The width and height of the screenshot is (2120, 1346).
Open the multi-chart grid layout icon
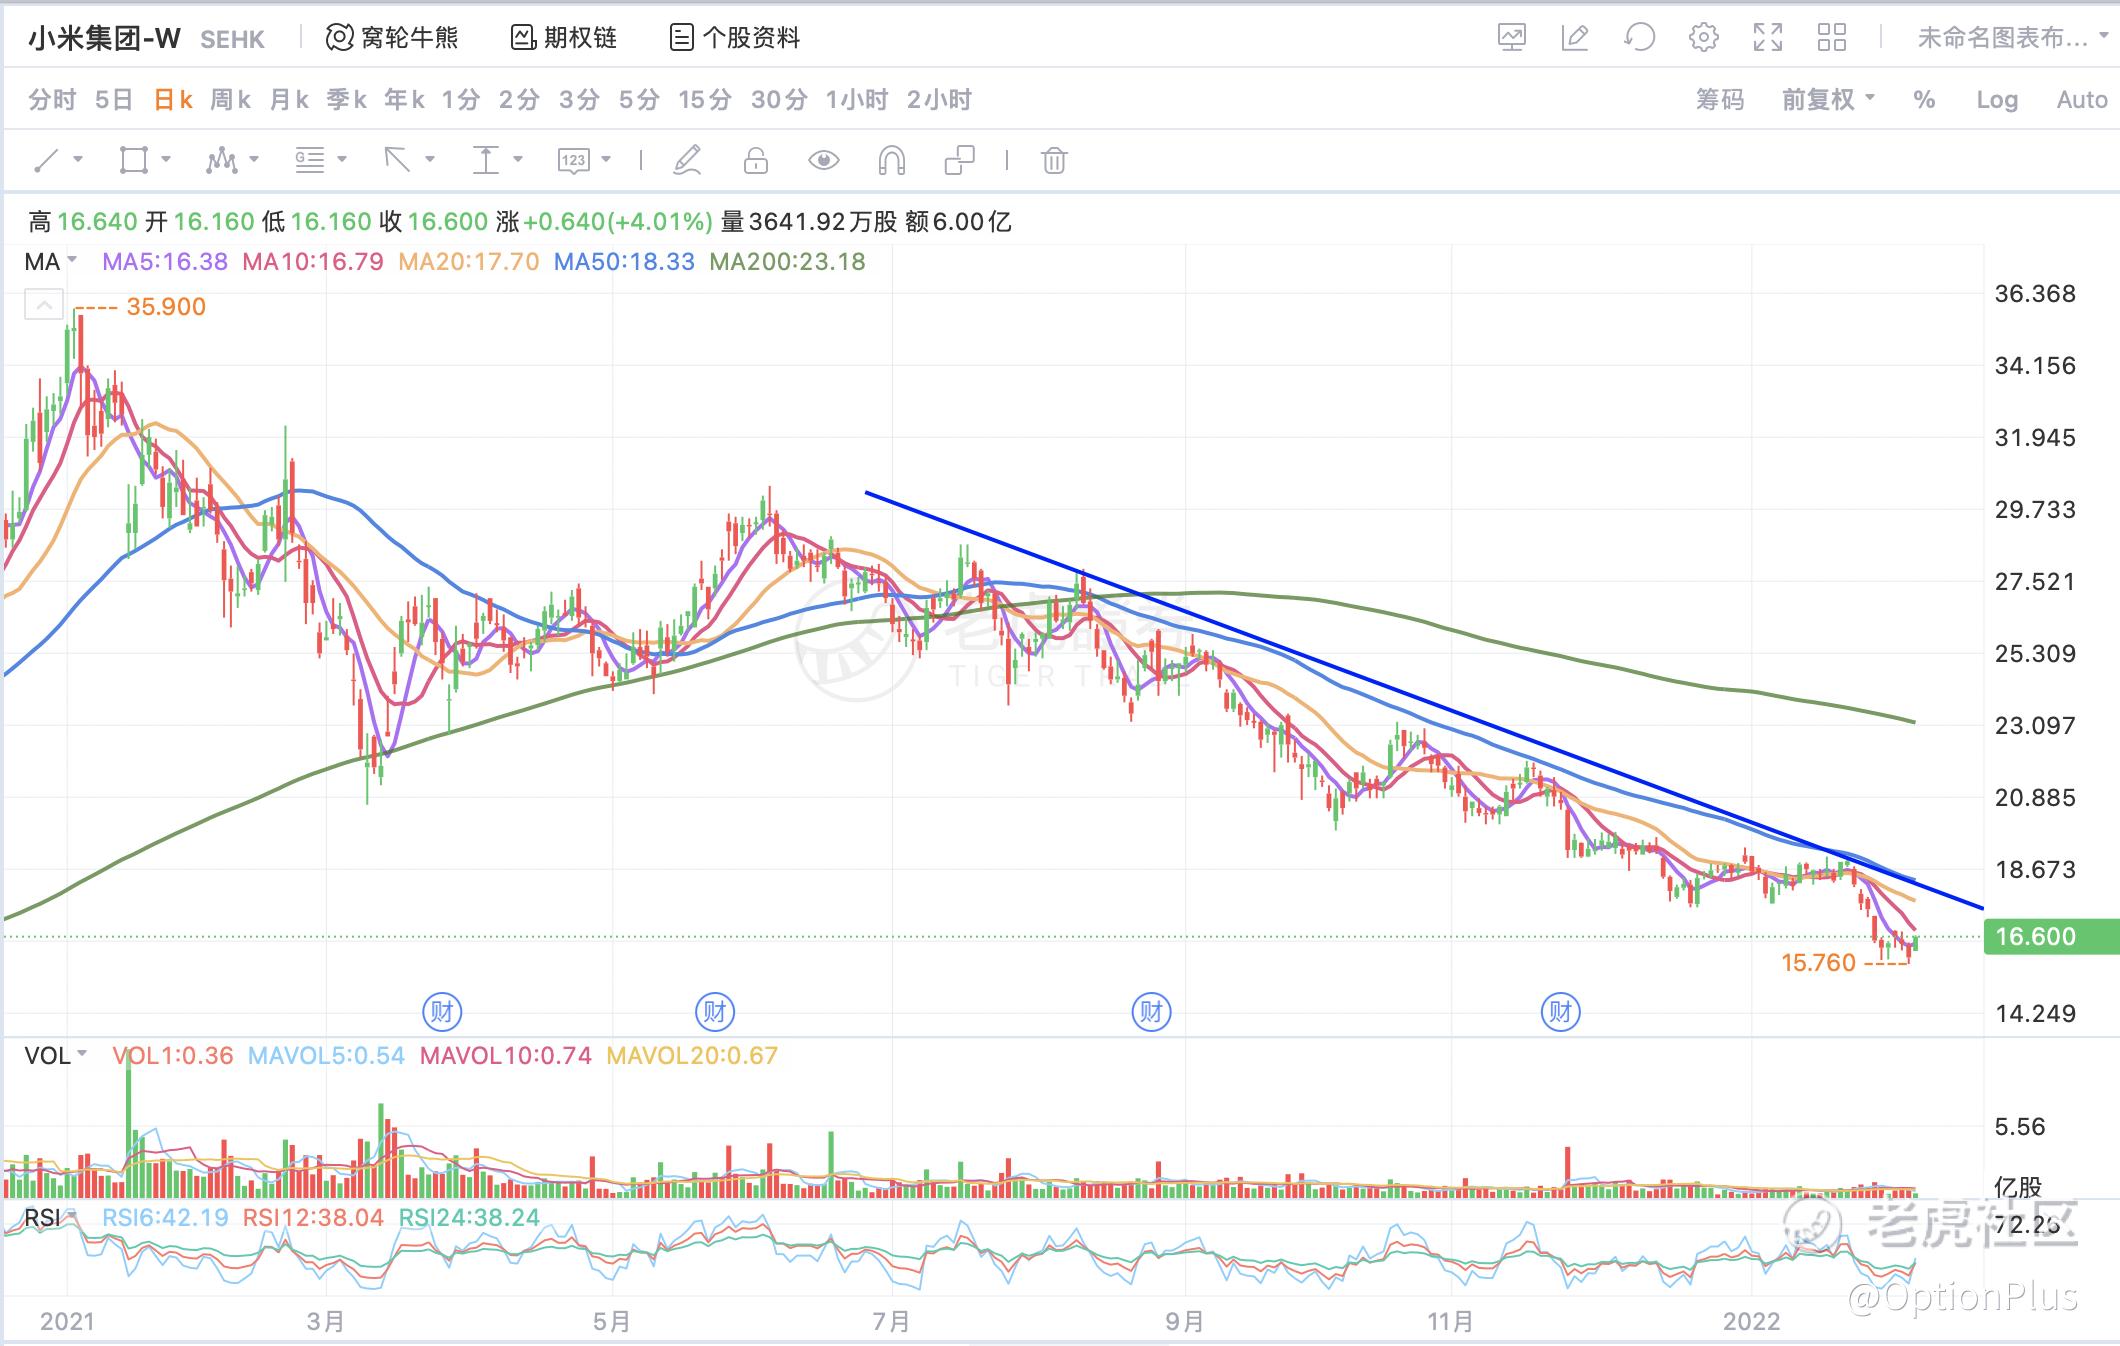pyautogui.click(x=1831, y=38)
